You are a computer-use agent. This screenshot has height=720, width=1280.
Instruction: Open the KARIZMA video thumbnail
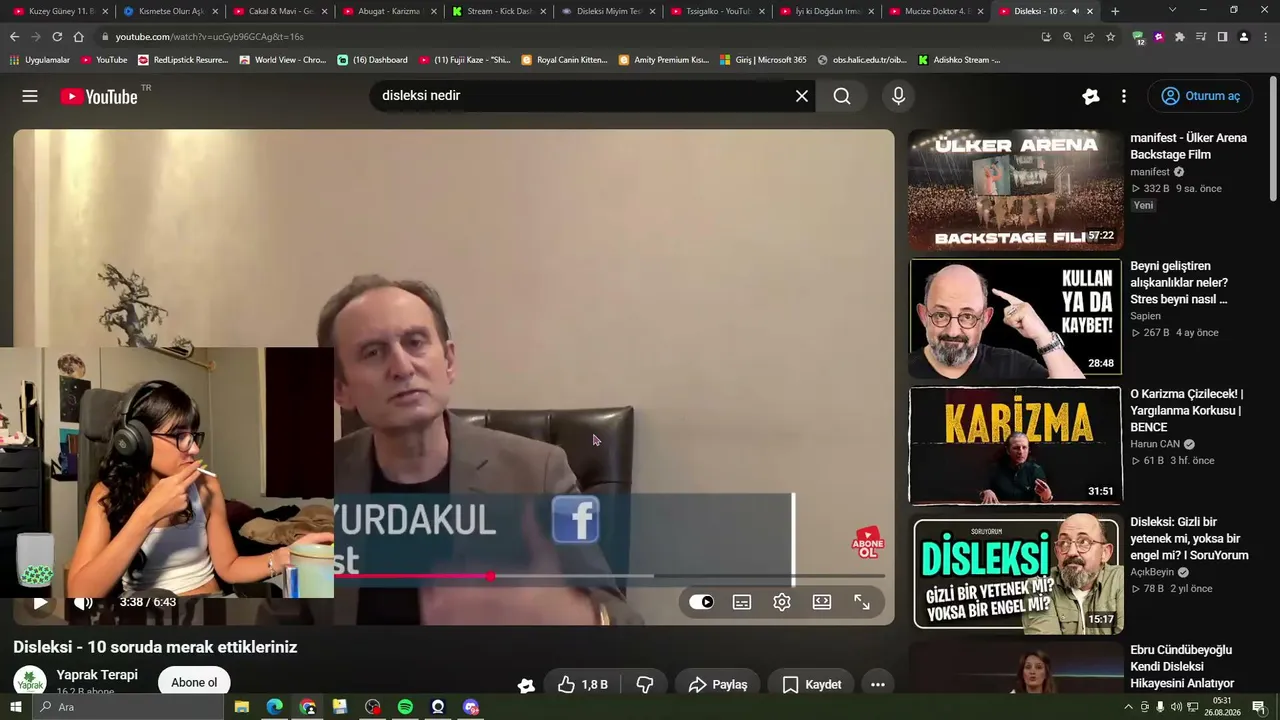(1015, 445)
